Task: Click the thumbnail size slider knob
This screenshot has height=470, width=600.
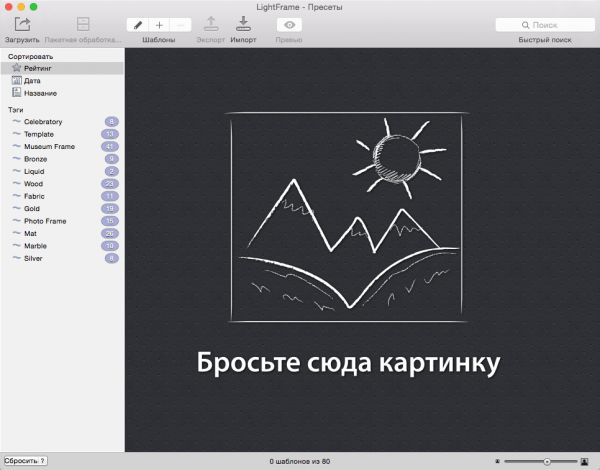Action: click(x=547, y=462)
